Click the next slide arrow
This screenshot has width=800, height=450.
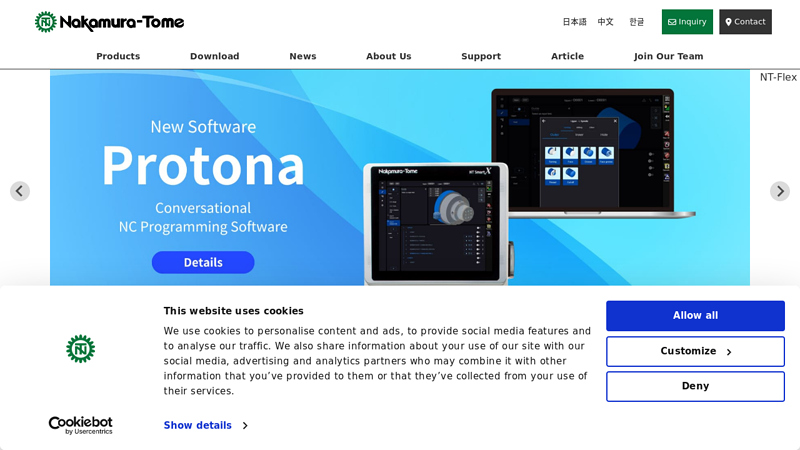coord(780,191)
